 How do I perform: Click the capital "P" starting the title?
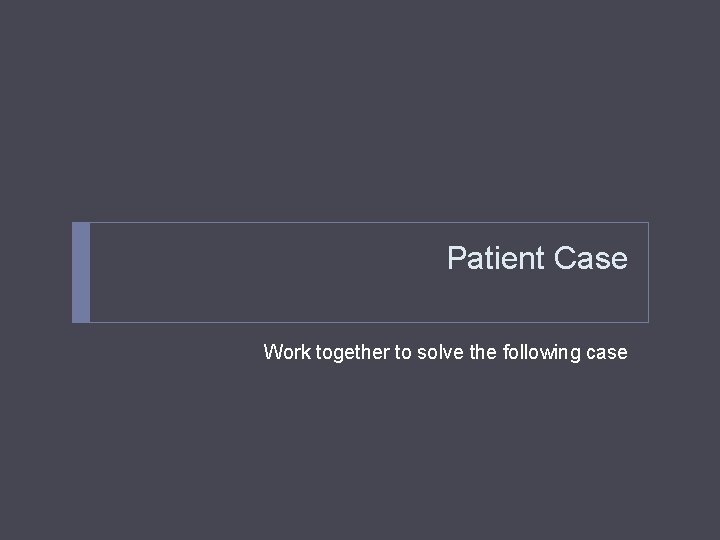pyautogui.click(x=456, y=258)
